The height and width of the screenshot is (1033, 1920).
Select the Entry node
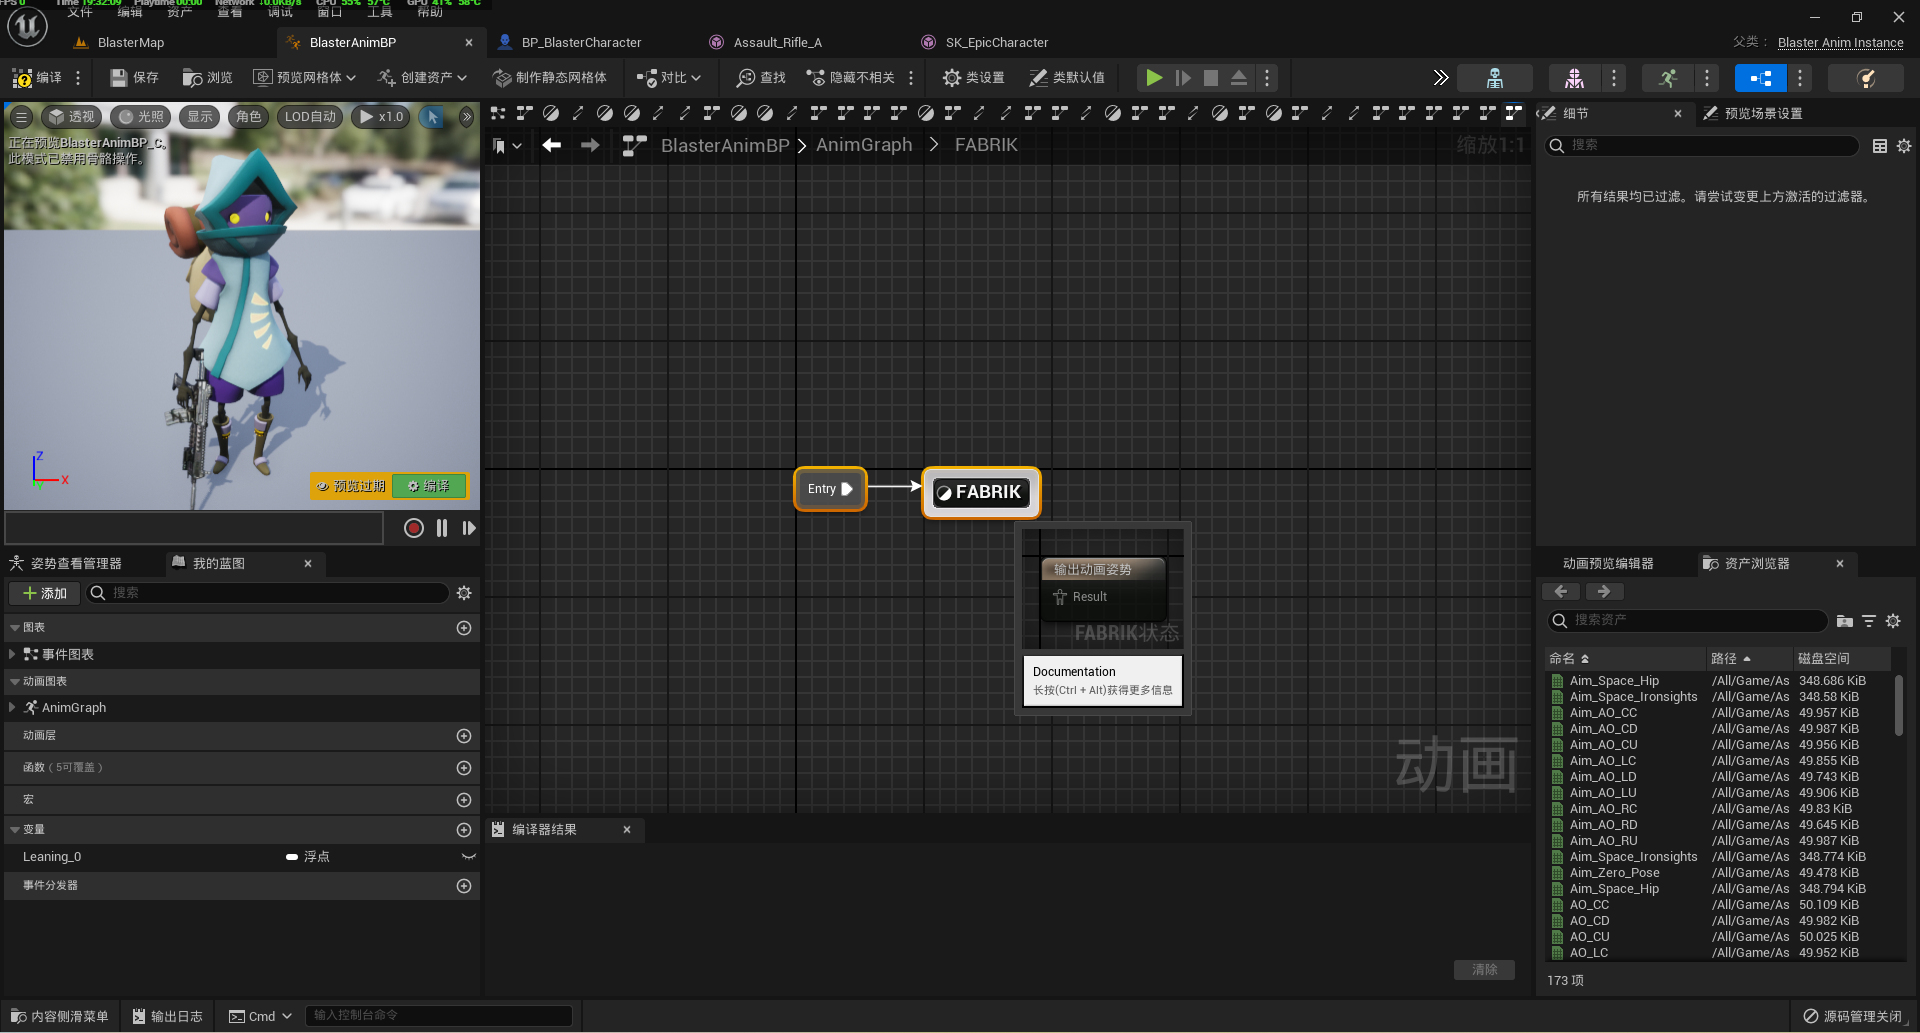(x=830, y=489)
